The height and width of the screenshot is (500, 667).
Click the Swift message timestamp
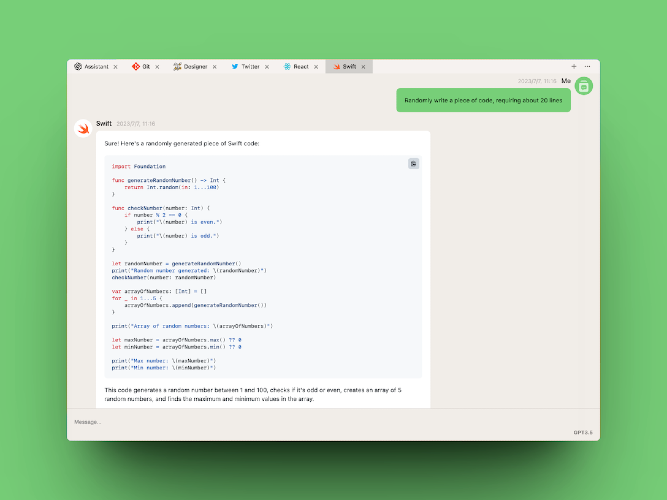[136, 124]
